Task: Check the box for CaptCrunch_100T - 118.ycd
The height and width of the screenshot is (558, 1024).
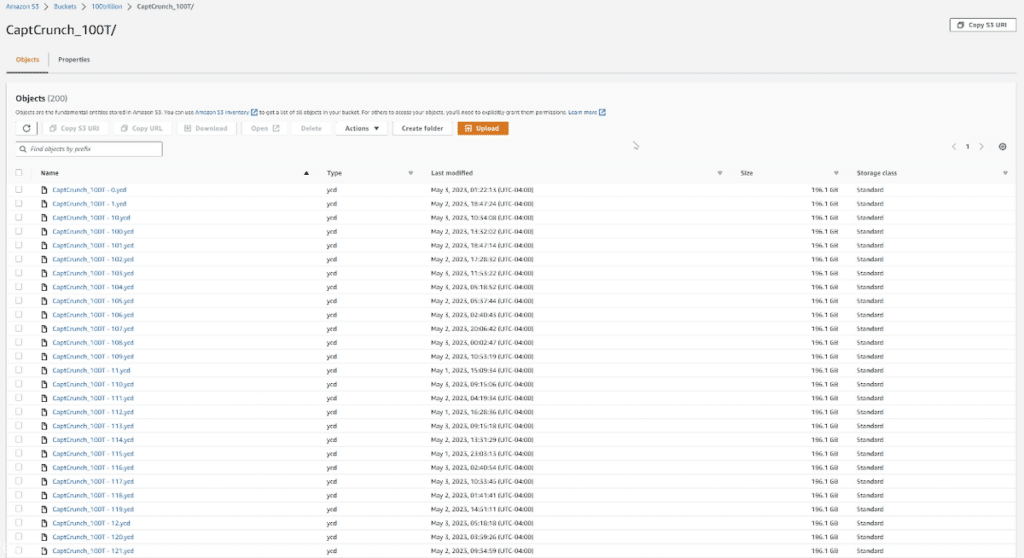Action: click(x=19, y=495)
